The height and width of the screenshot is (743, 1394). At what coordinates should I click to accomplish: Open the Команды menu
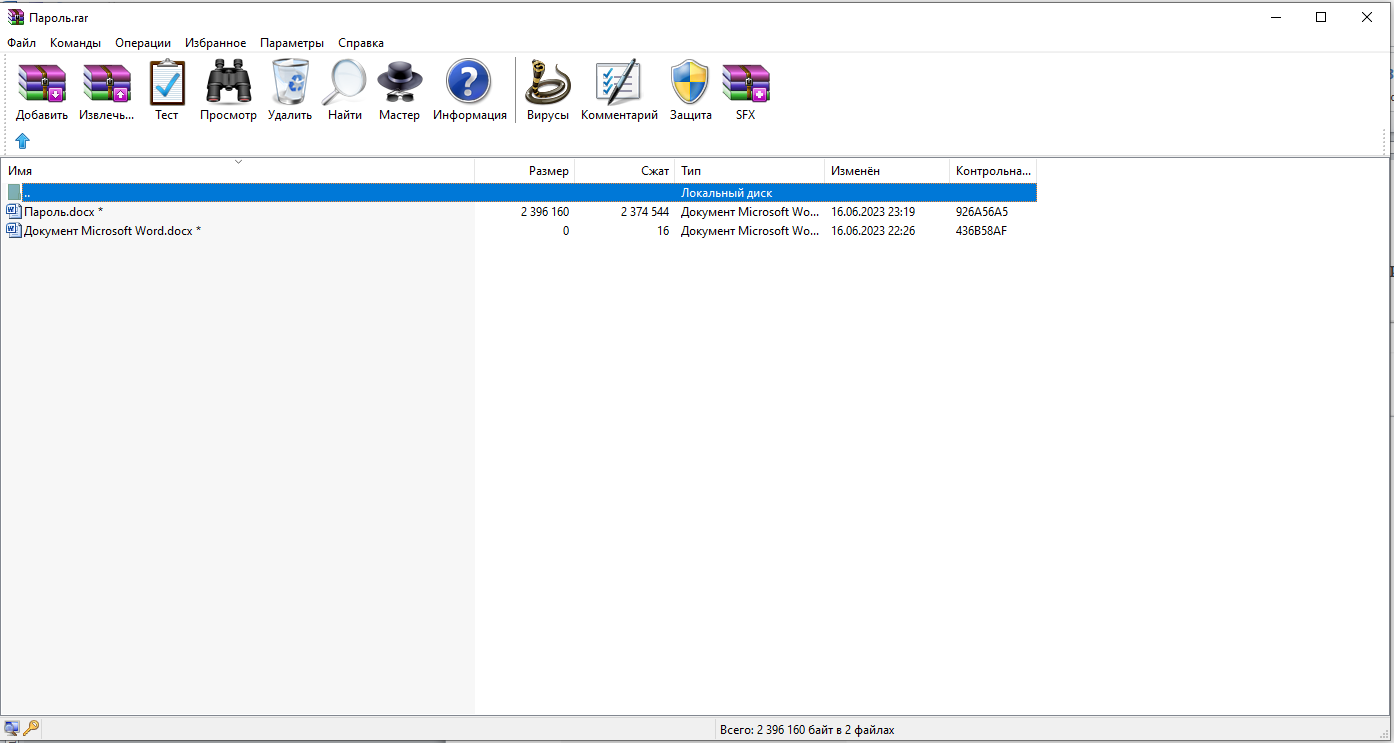click(x=75, y=43)
